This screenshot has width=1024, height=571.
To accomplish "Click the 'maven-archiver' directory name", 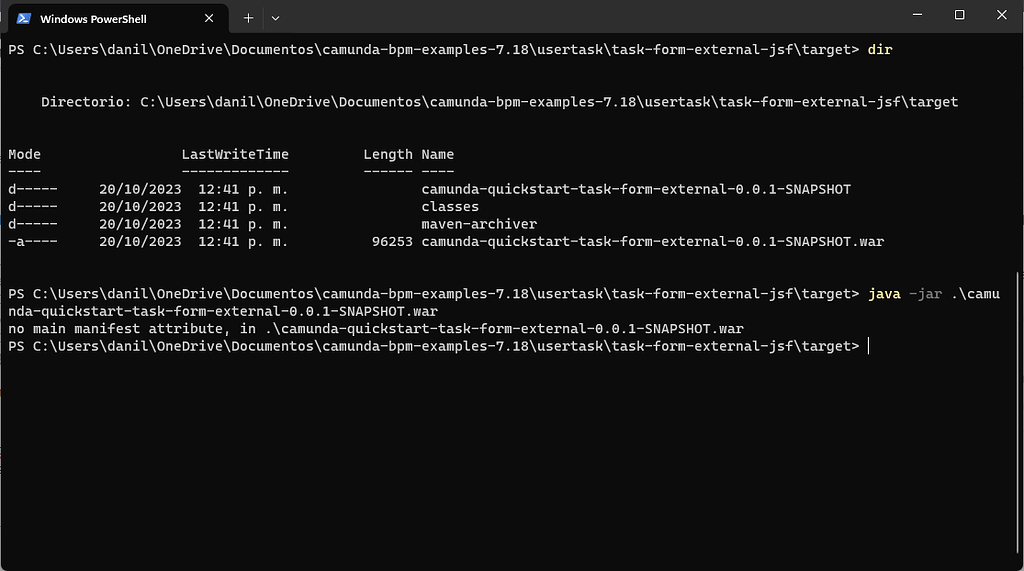I will [479, 224].
